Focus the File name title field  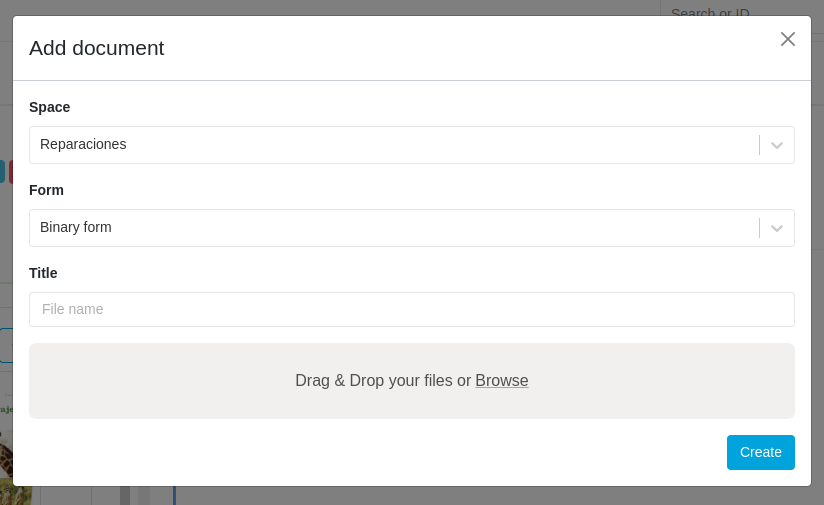pos(411,309)
